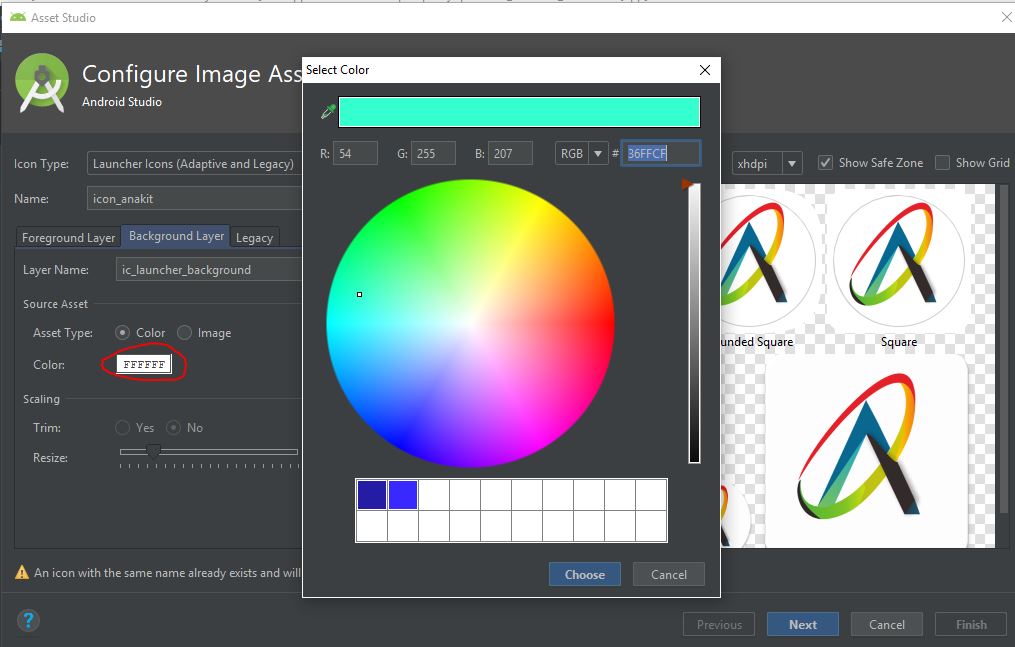Select the eyedropper tool in the color dialog
1015x647 pixels.
pos(325,110)
